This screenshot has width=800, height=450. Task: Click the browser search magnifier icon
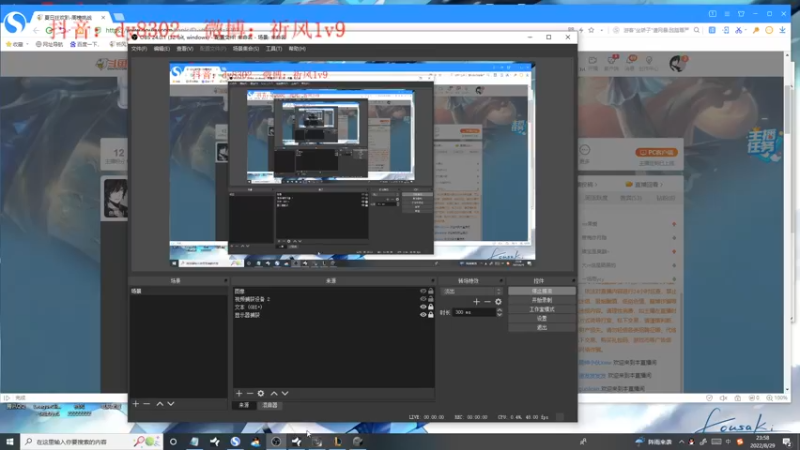tap(696, 30)
